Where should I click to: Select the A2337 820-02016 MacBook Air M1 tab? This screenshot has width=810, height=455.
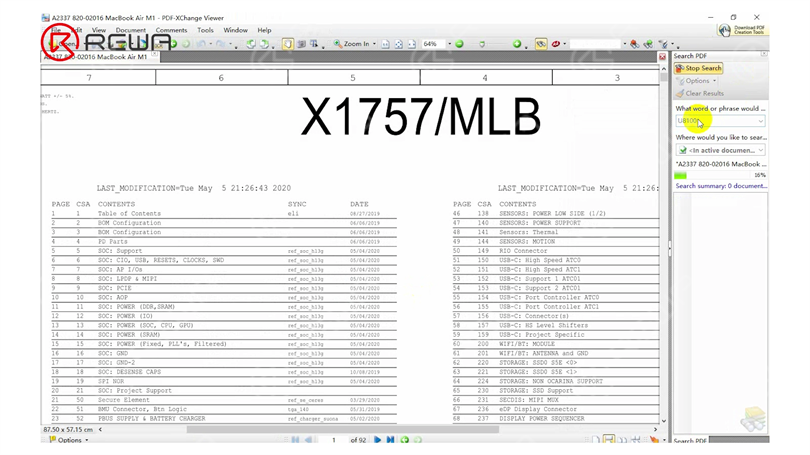98,57
